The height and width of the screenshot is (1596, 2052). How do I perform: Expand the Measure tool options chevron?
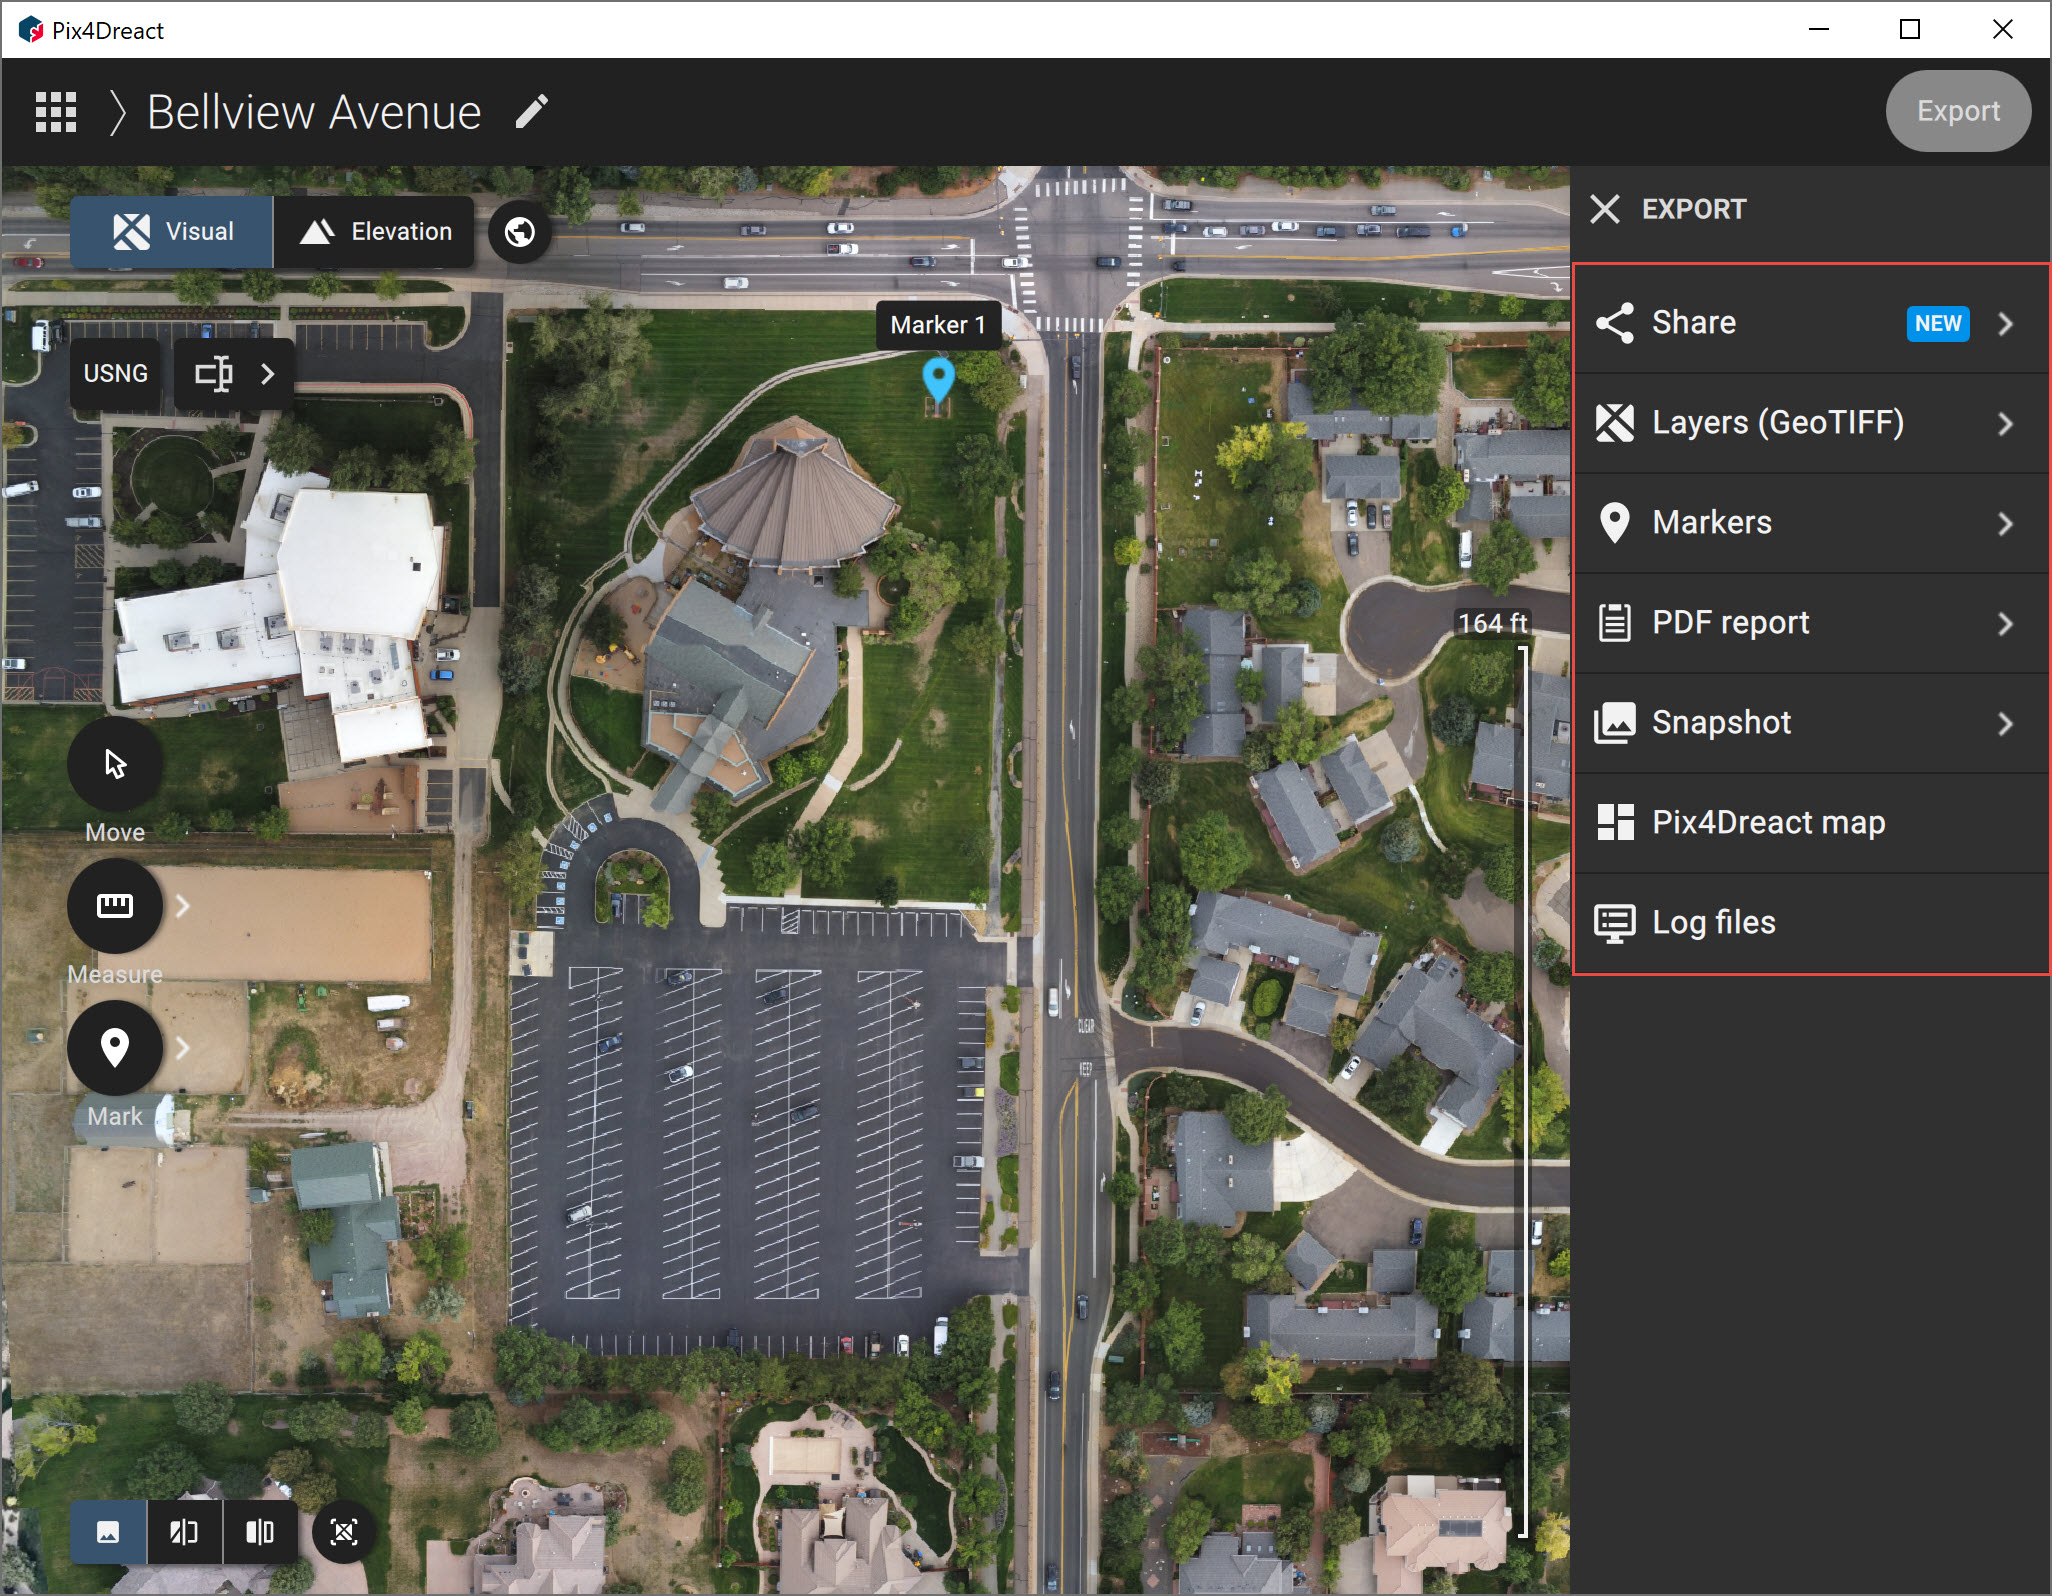(x=183, y=906)
